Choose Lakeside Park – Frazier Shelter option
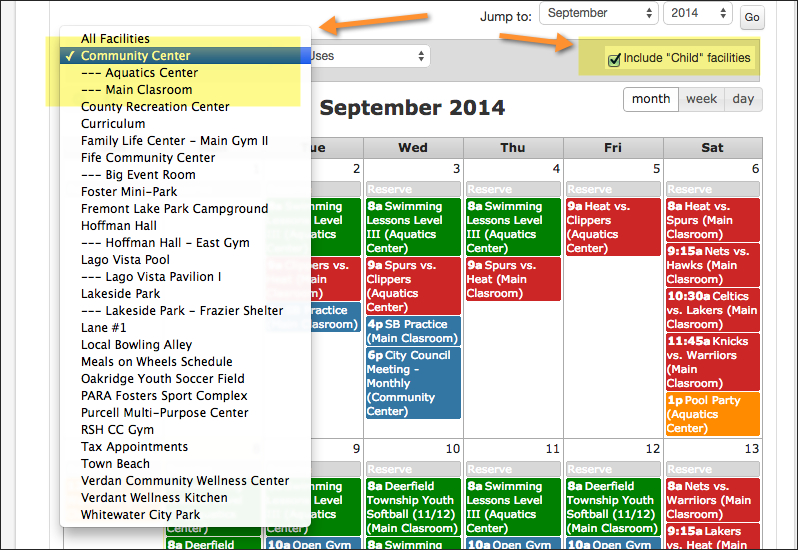This screenshot has width=798, height=550. click(x=185, y=311)
